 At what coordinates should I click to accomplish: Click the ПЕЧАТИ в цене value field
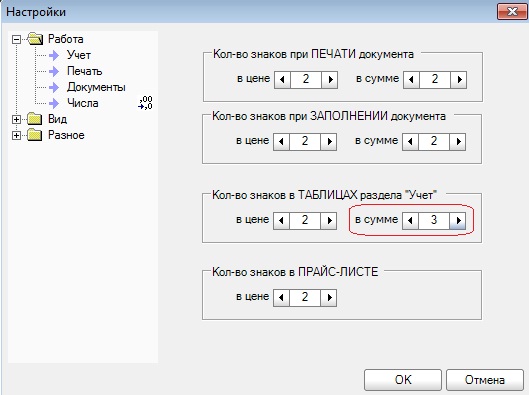pyautogui.click(x=306, y=80)
